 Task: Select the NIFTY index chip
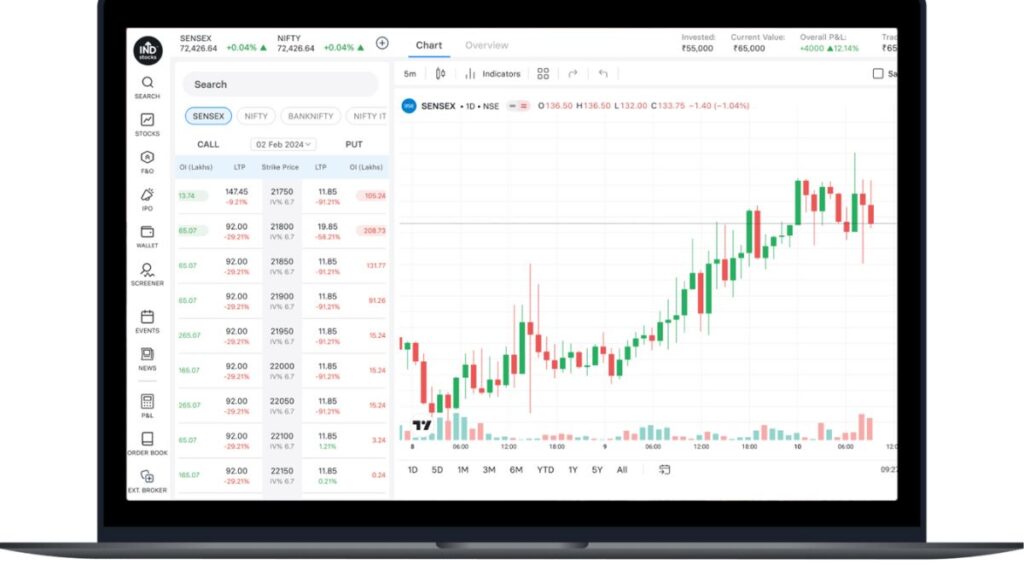coord(256,116)
